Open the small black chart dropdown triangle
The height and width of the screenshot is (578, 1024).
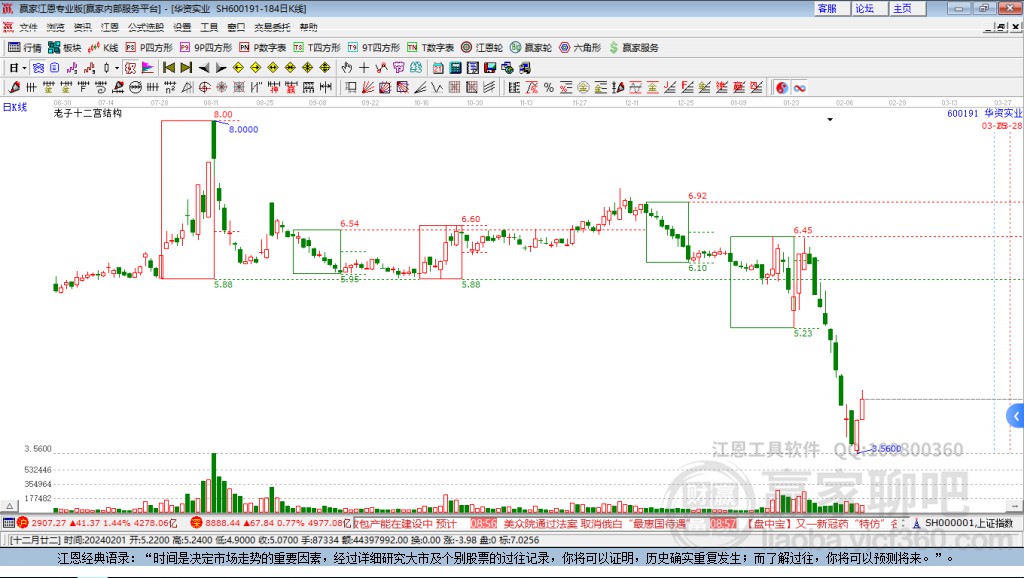point(830,120)
